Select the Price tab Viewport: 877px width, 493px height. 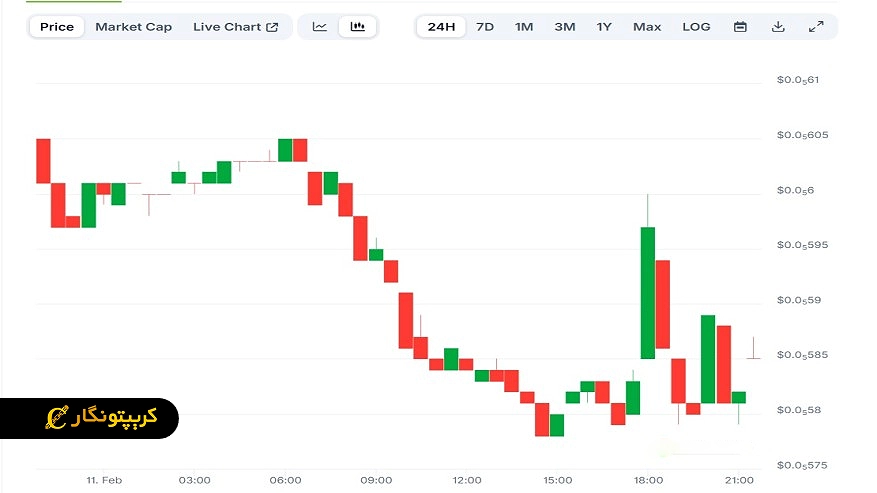click(57, 27)
